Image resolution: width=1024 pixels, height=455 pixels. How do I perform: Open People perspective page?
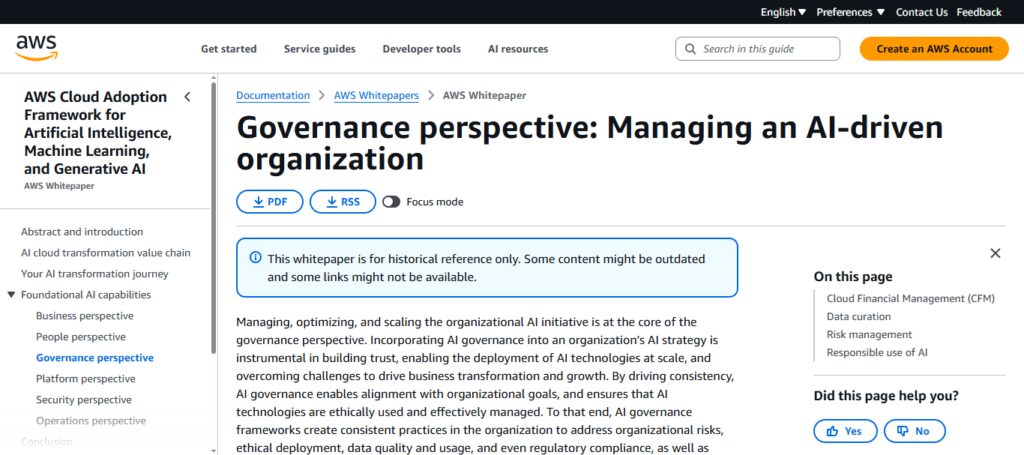point(81,337)
